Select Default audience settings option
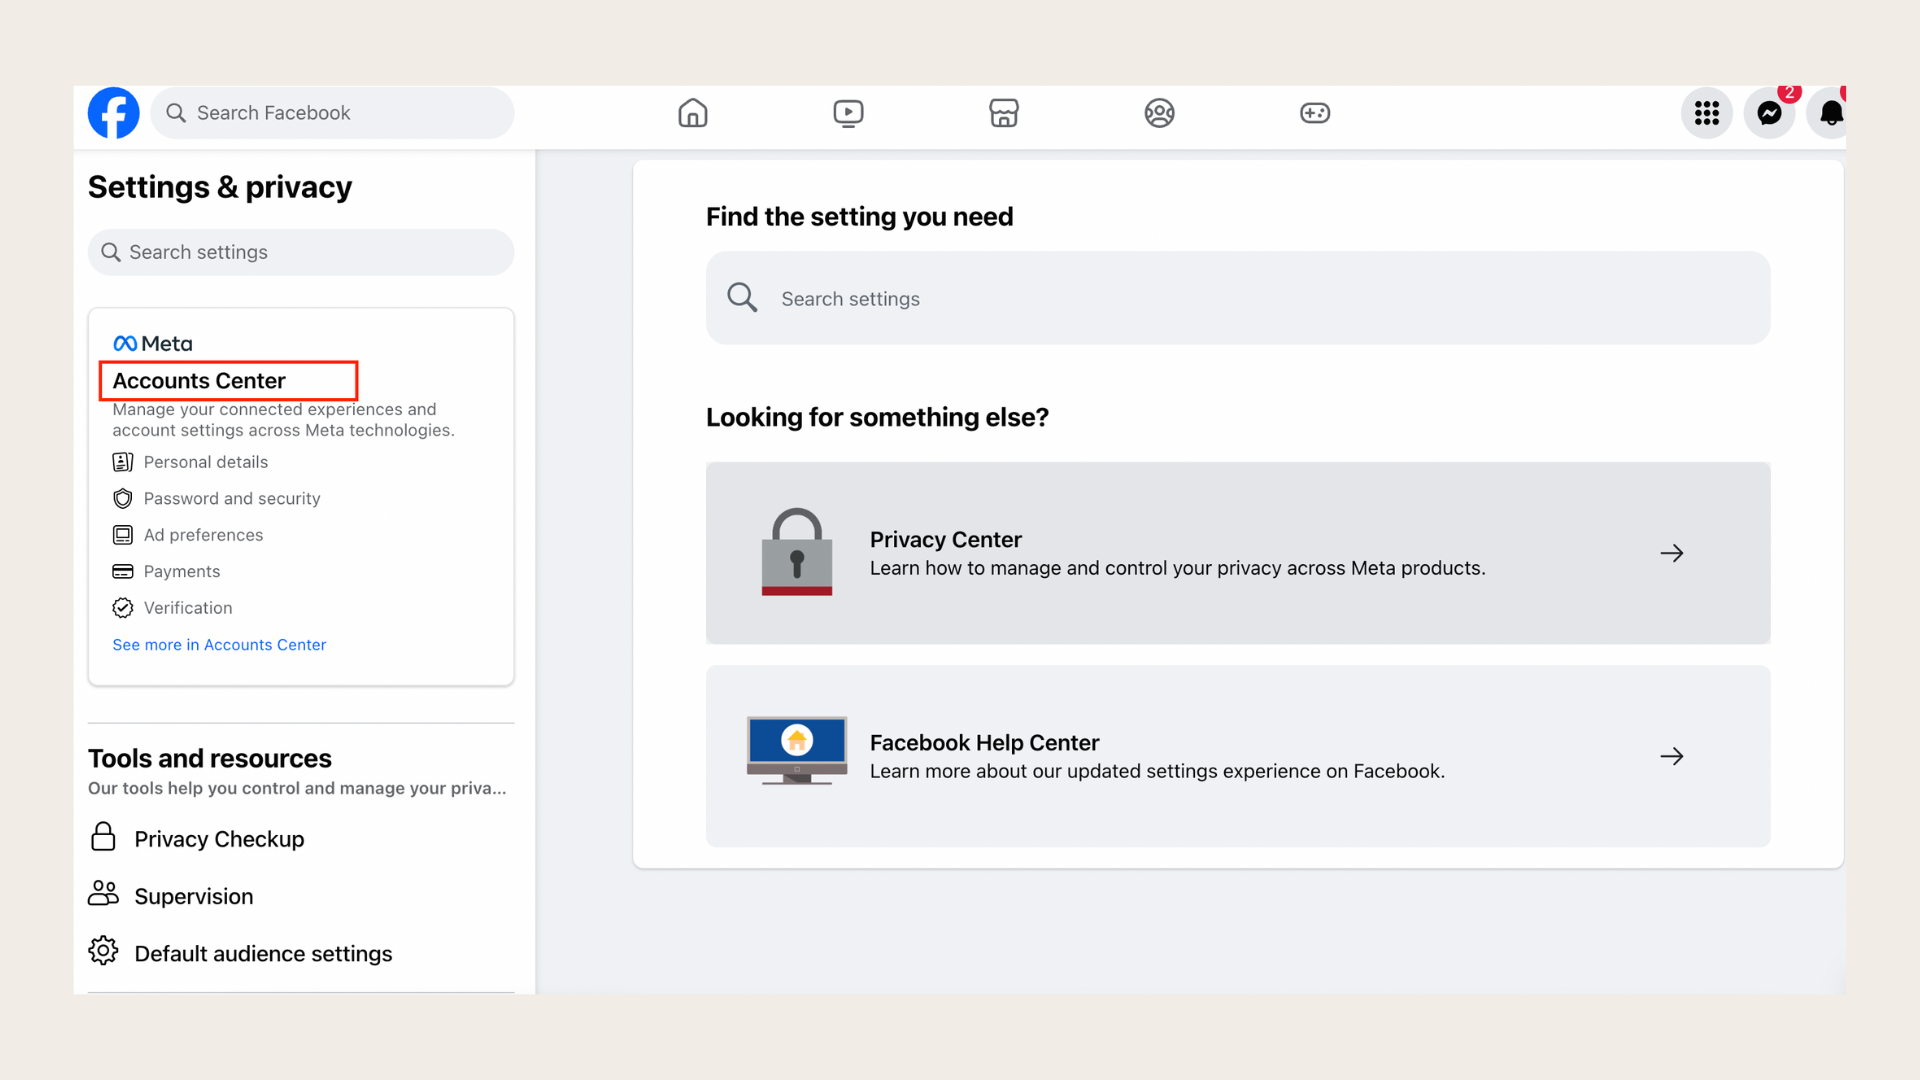The width and height of the screenshot is (1920, 1080). click(262, 953)
